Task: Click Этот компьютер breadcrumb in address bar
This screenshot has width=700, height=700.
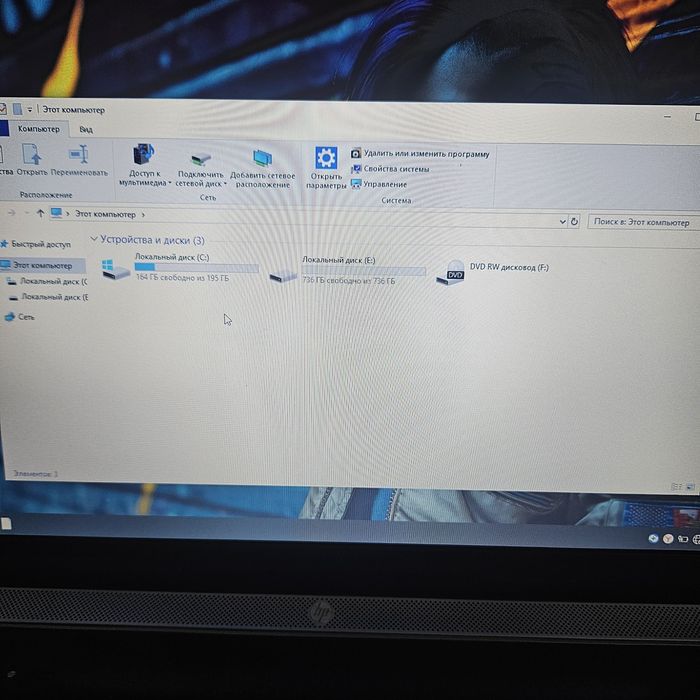Action: click(105, 214)
